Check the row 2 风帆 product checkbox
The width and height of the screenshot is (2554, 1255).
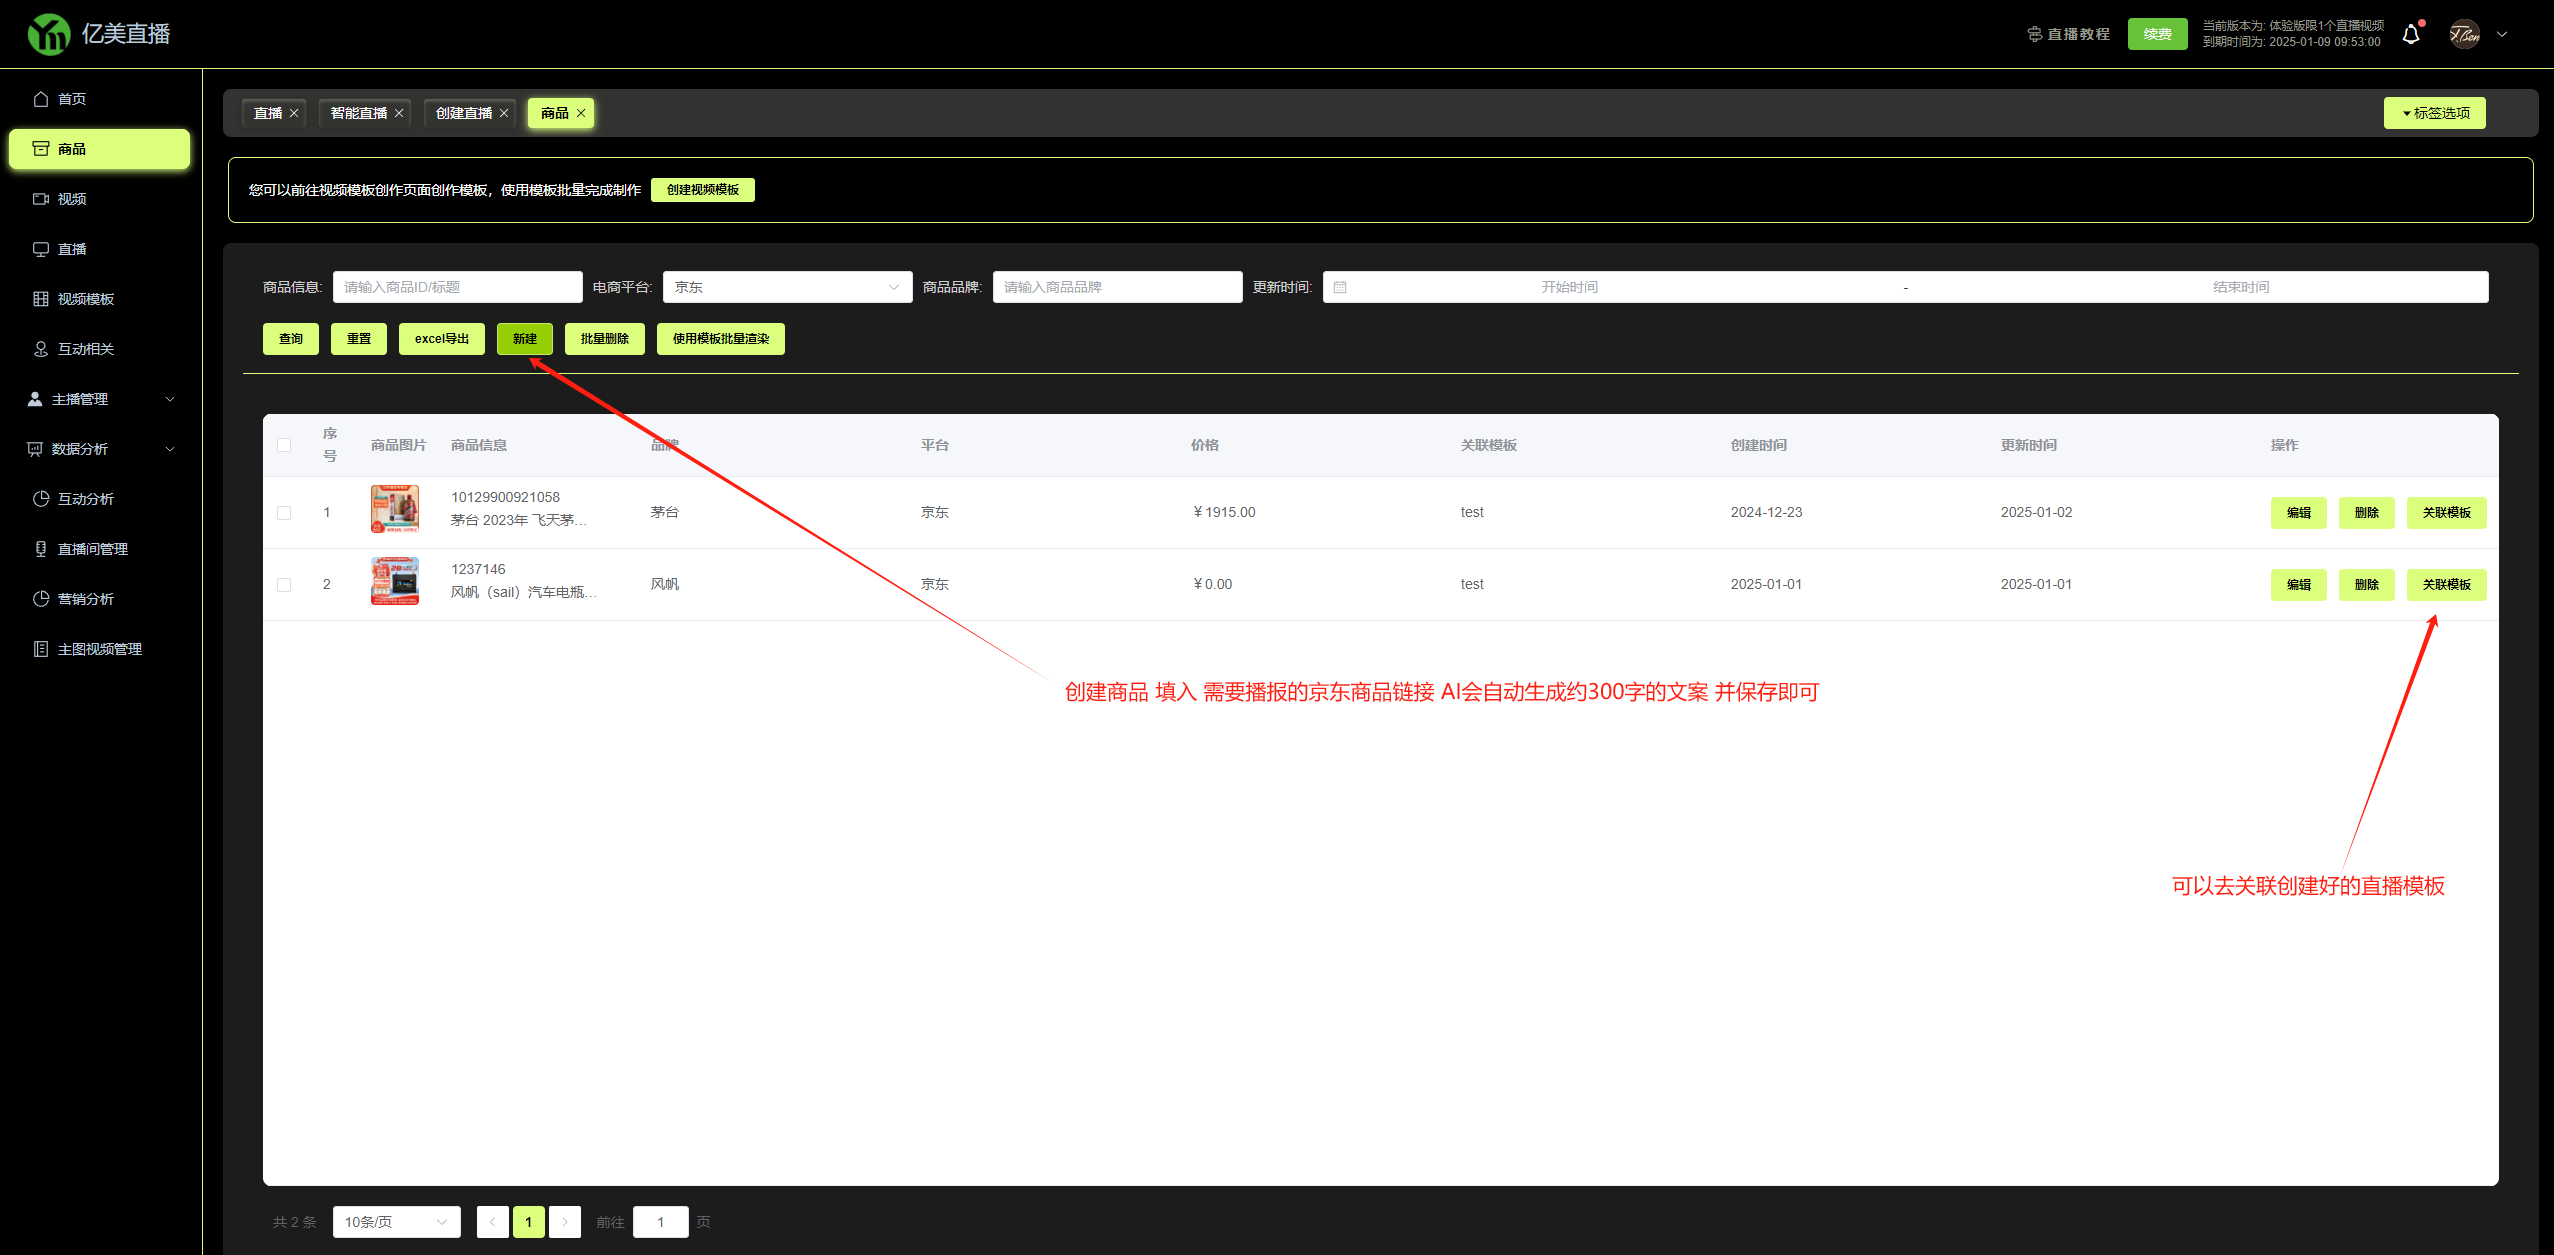284,585
